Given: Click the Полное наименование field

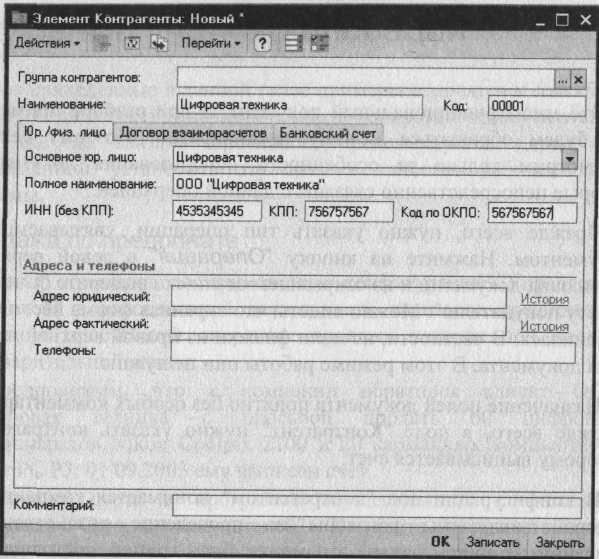Looking at the screenshot, I should (x=375, y=185).
